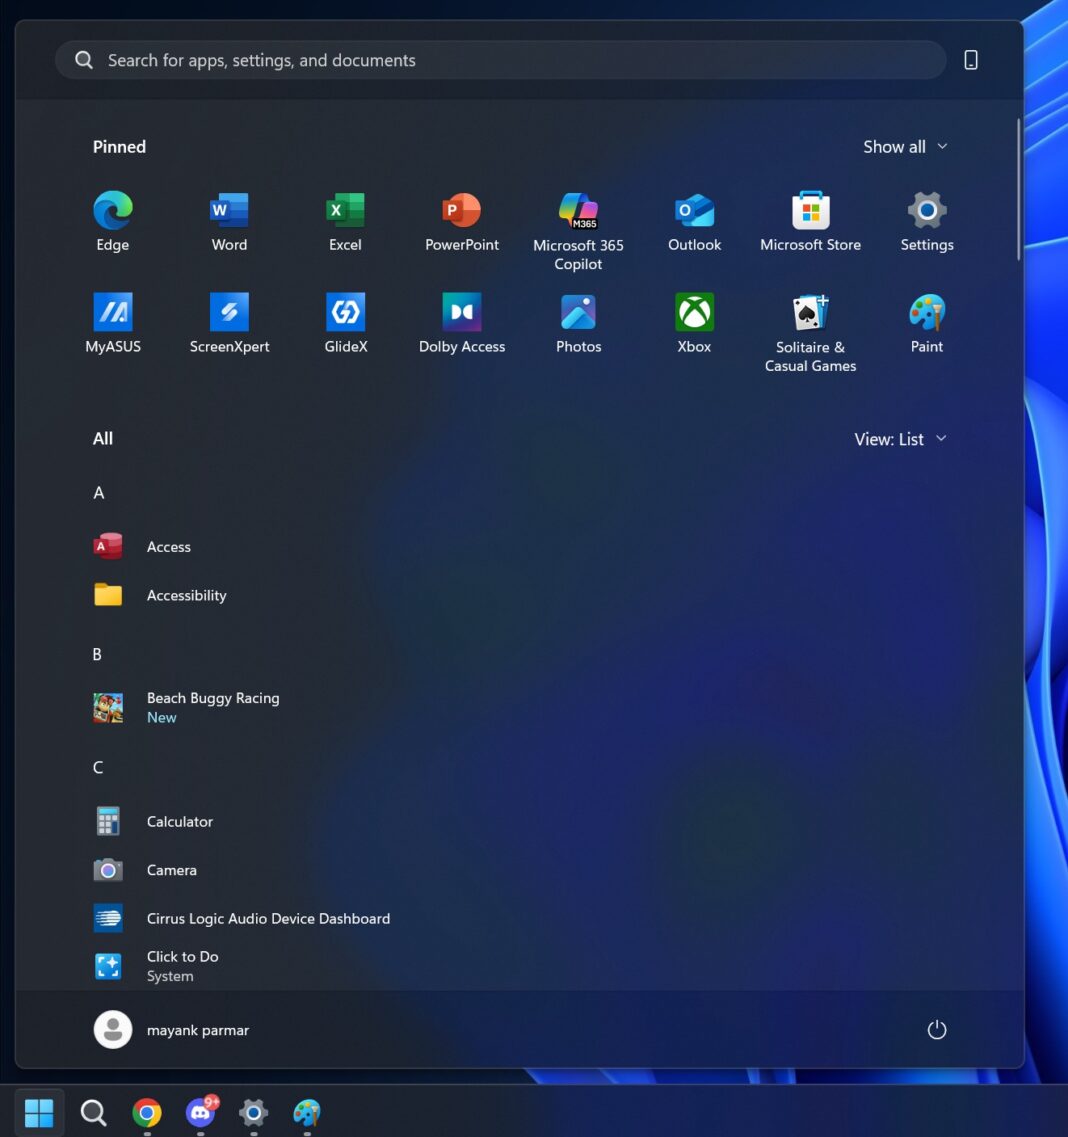This screenshot has width=1068, height=1137.
Task: Click the power button
Action: click(x=936, y=1029)
